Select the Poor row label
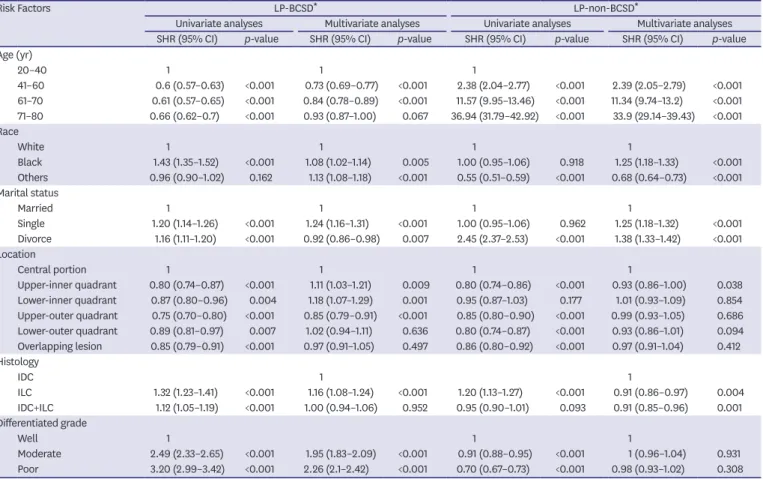The width and height of the screenshot is (763, 479). tap(28, 469)
